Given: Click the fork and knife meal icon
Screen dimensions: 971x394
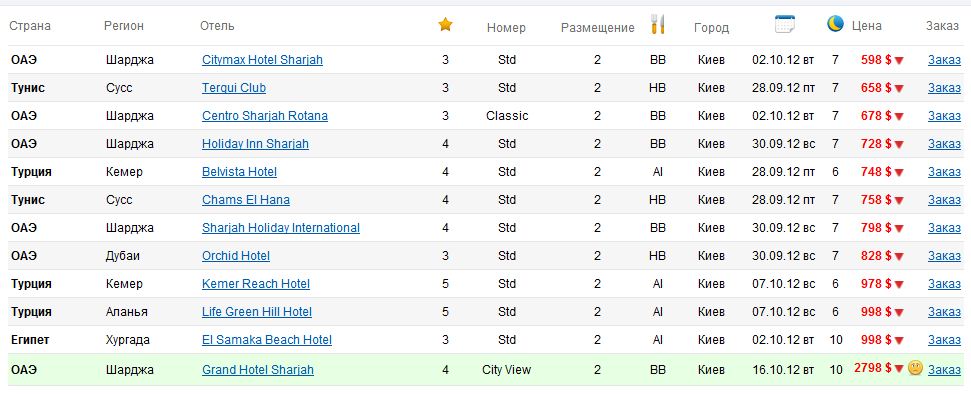Looking at the screenshot, I should pos(657,25).
